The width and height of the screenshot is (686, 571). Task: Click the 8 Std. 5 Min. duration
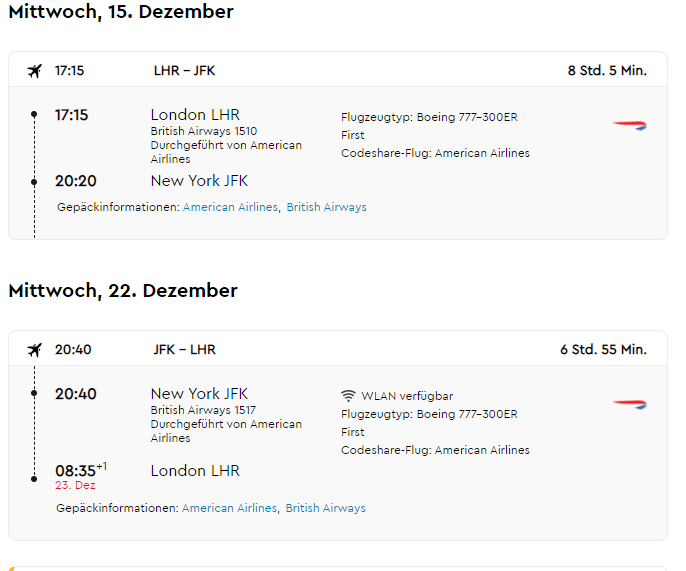(607, 71)
